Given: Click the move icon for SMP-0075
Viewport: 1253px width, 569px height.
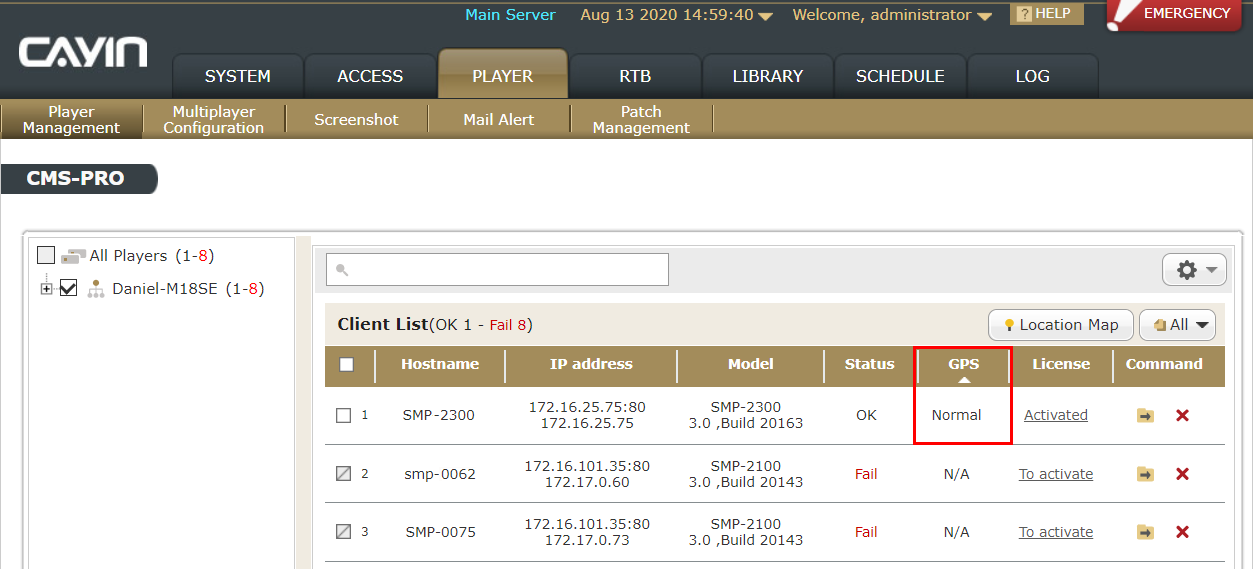Looking at the screenshot, I should point(1146,532).
